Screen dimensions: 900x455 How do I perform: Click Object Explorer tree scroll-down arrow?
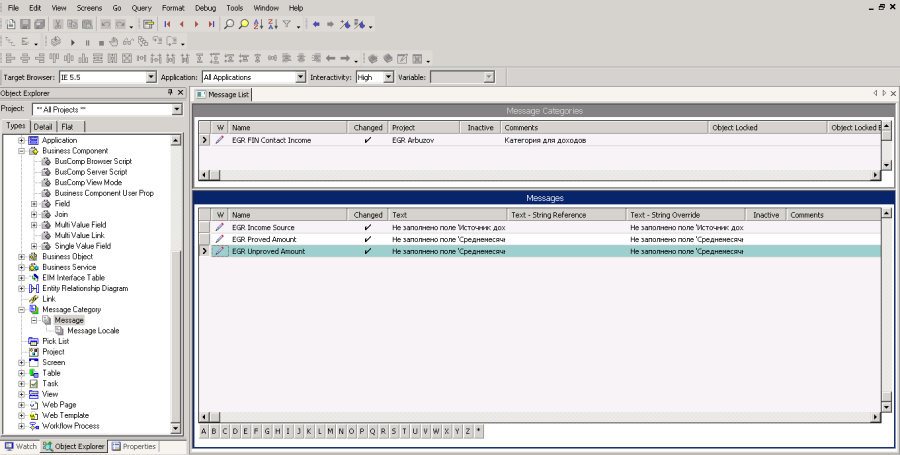(x=176, y=429)
